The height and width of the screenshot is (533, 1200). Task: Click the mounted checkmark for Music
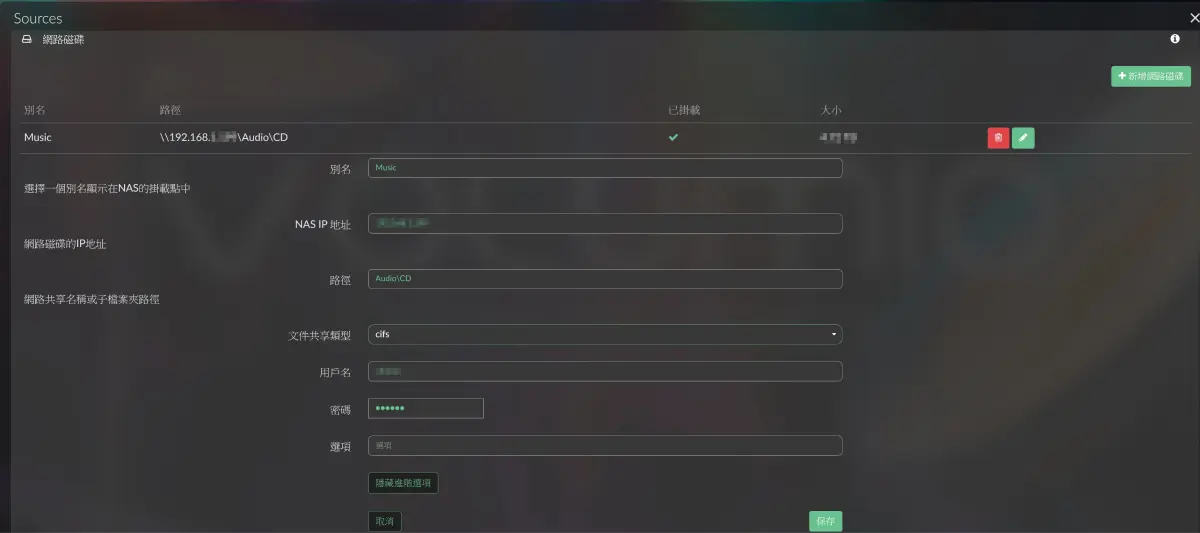673,137
